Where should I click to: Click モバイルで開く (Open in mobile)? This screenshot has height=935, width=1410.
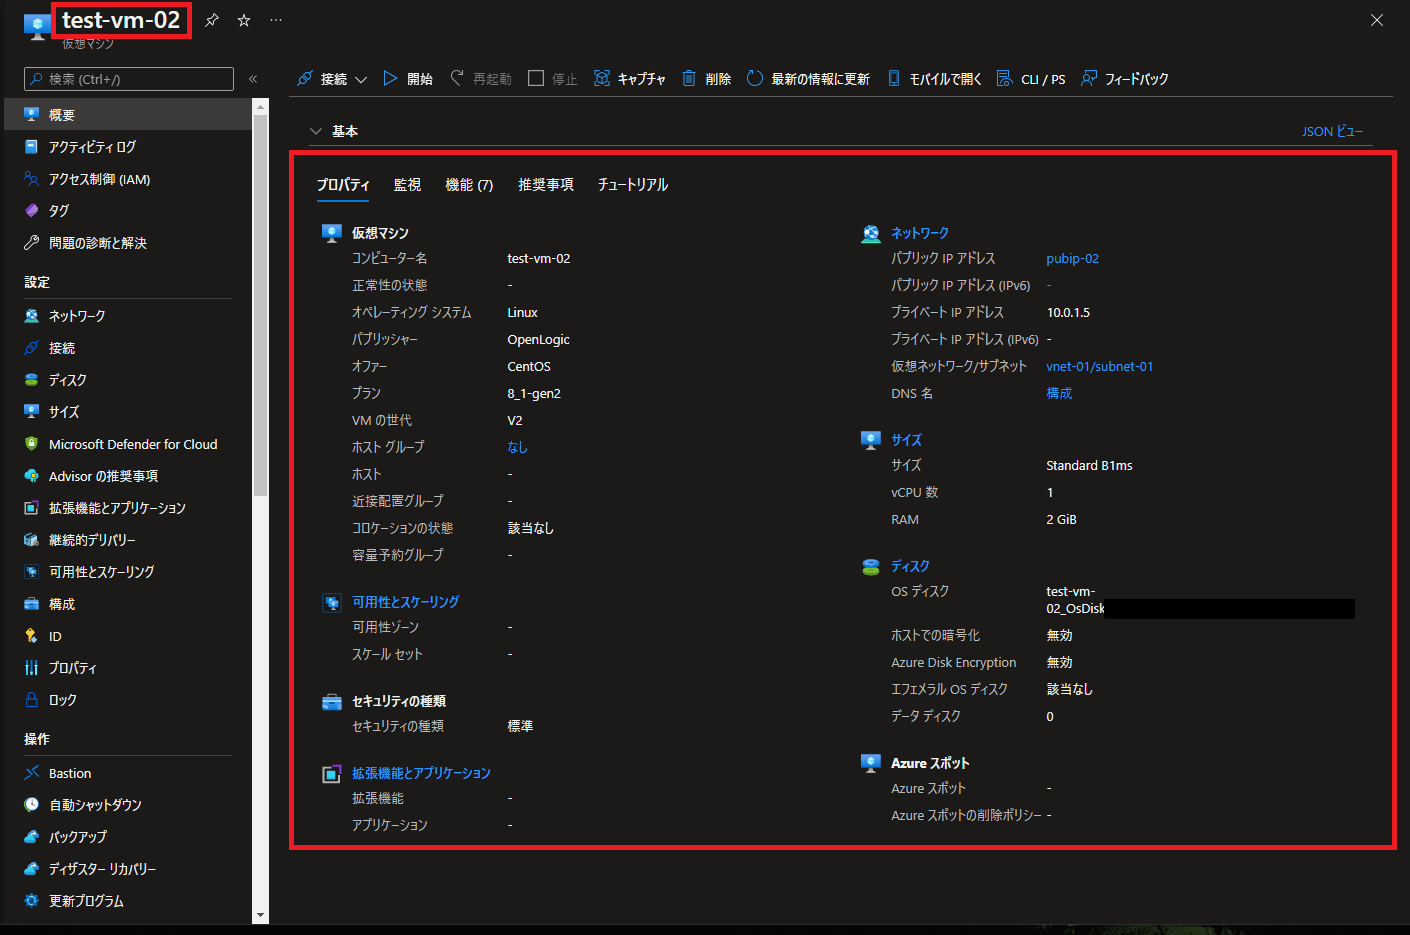934,79
